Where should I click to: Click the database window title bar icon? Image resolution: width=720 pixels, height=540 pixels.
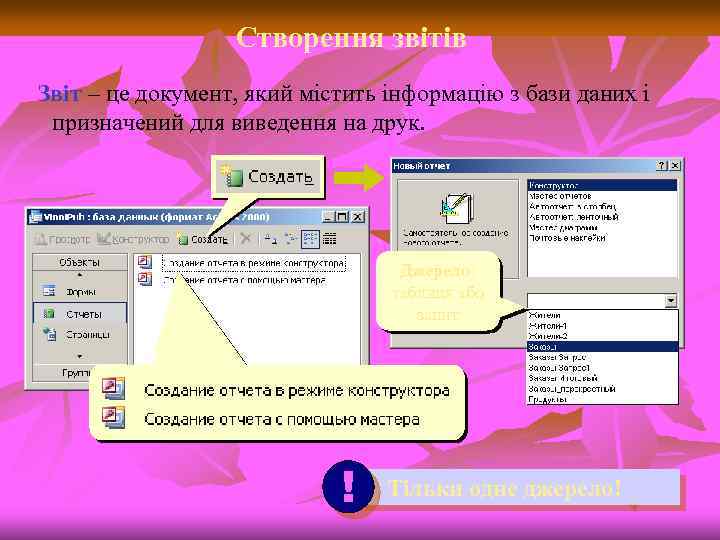pyautogui.click(x=35, y=217)
